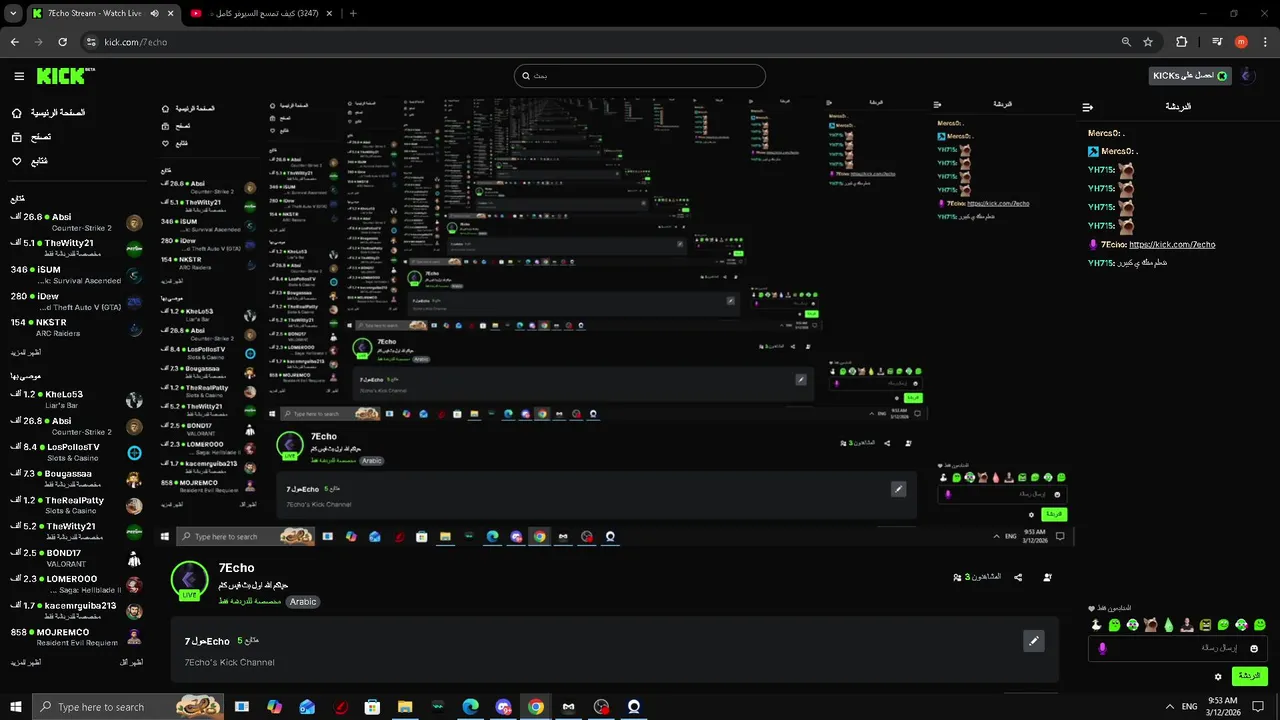Open kacemrguiba213 channel in sidebar

(x=76, y=611)
